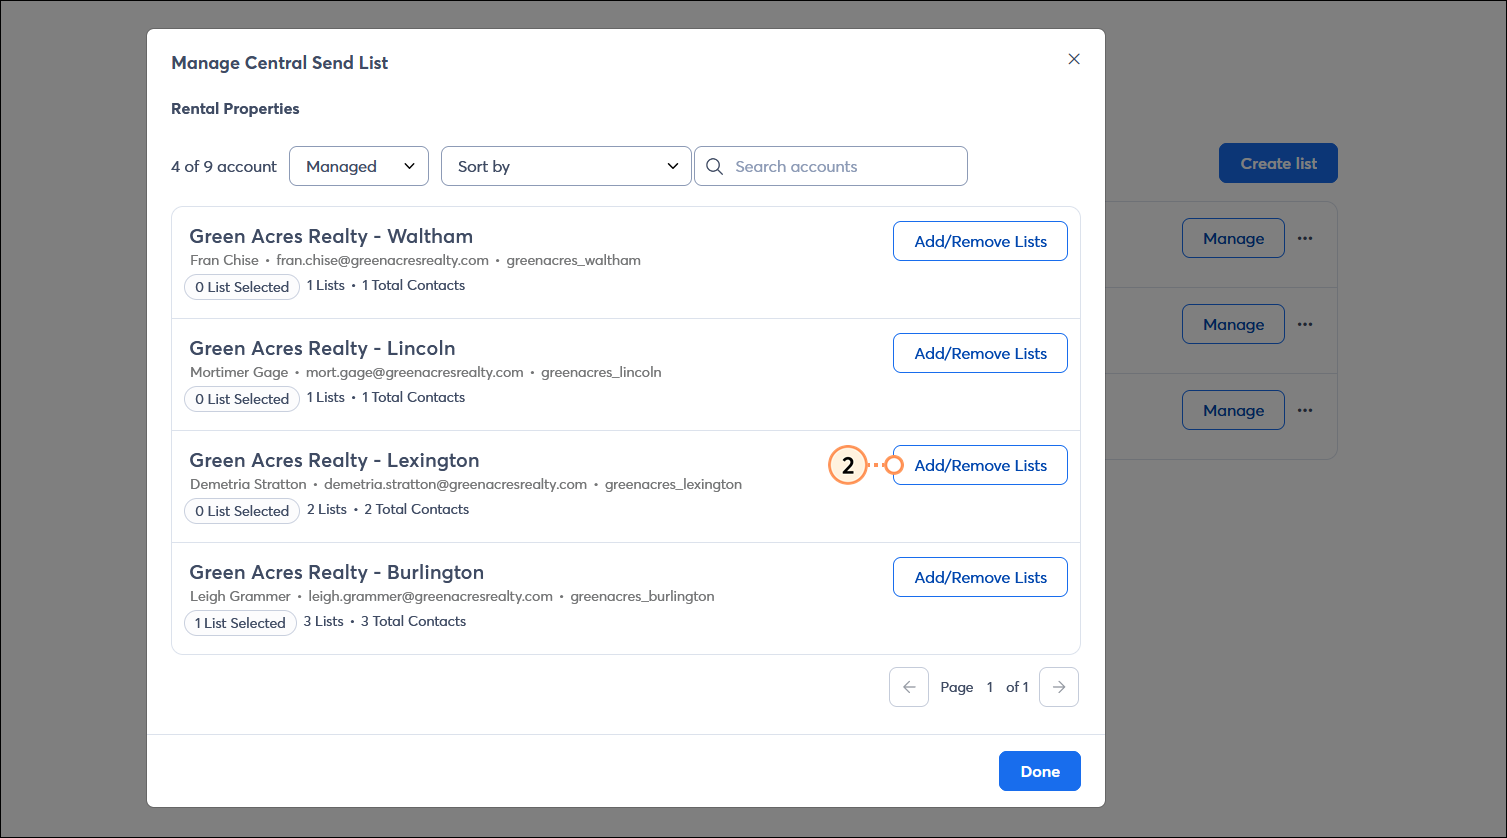
Task: Click the 0 List Selected badge for Waltham
Action: (x=241, y=287)
